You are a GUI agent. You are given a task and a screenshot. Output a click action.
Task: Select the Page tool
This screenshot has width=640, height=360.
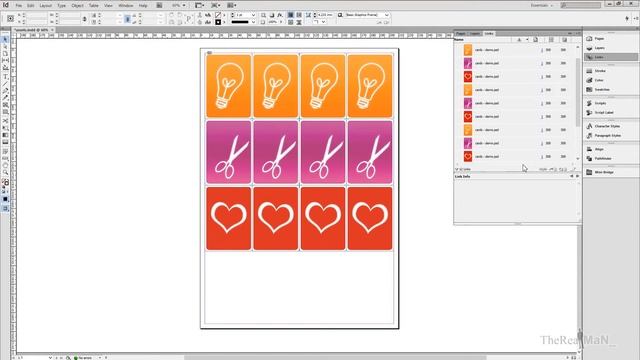tap(5, 53)
